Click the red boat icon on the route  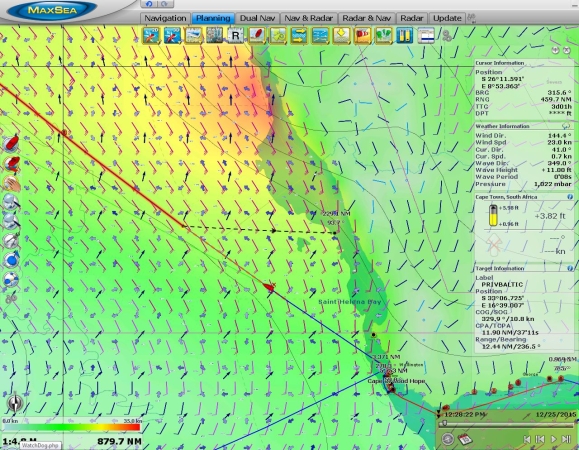(x=269, y=287)
